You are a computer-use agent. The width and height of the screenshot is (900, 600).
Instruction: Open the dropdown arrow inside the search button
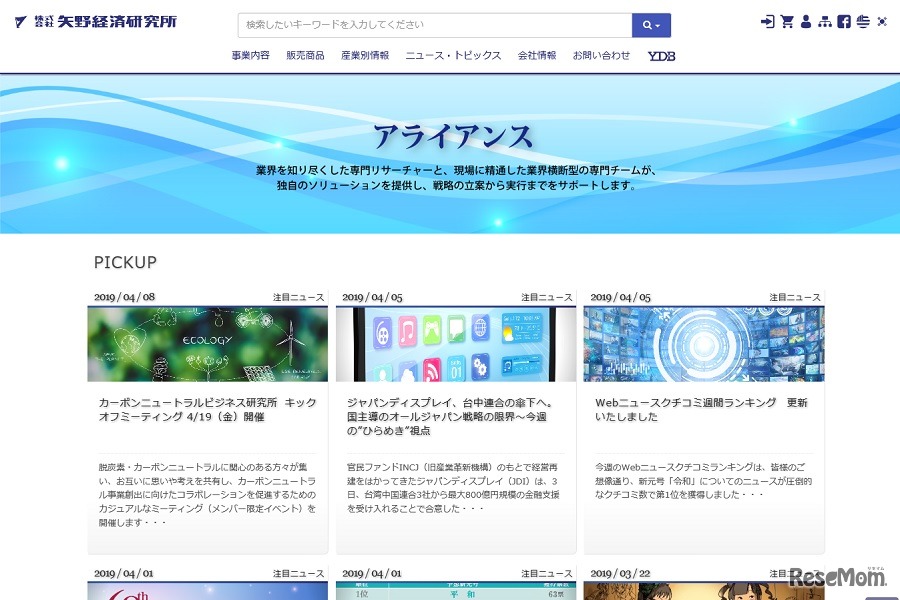click(x=658, y=23)
